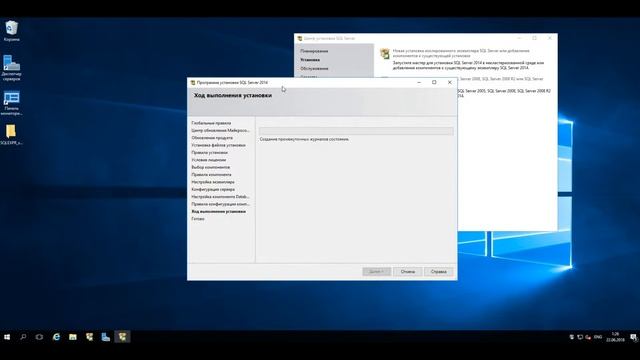
Task: Select the Настройка компонента Database step
Action: tap(220, 197)
